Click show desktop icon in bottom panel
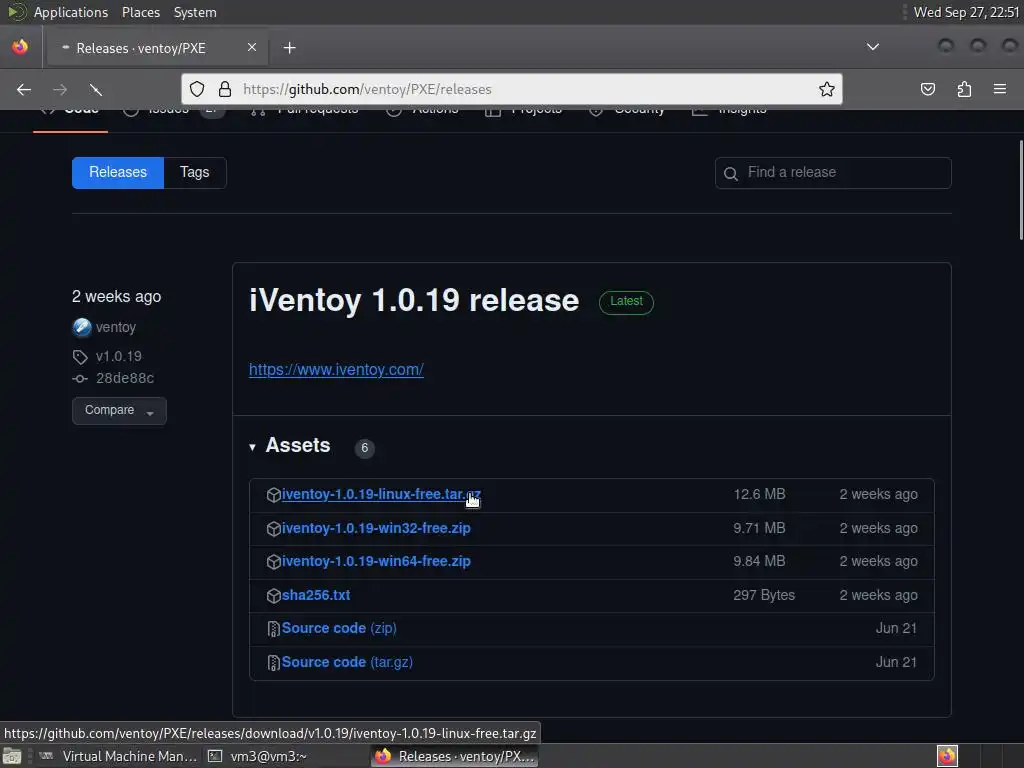The image size is (1024, 768). pos(12,757)
